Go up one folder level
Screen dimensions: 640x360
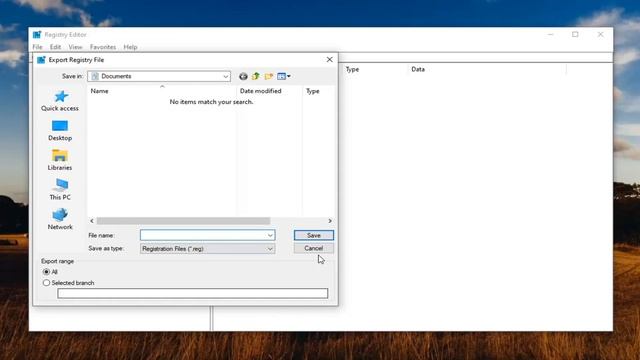[x=256, y=76]
